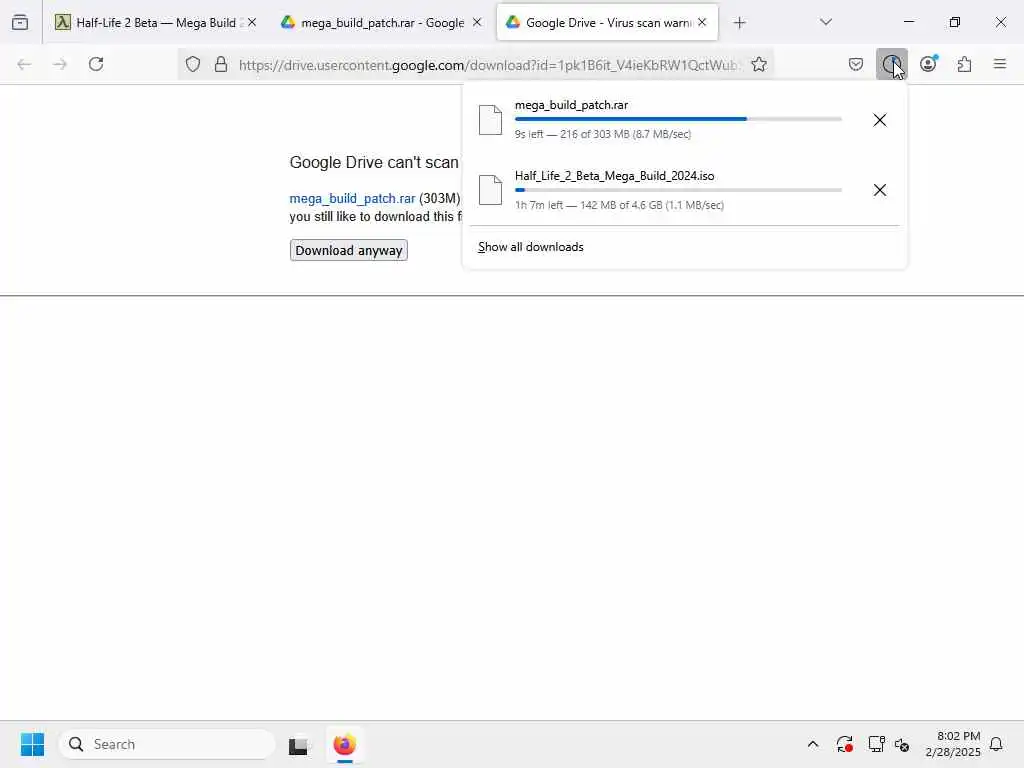The image size is (1024, 768).
Task: Cancel the mega_build_patch.rar download
Action: point(880,120)
